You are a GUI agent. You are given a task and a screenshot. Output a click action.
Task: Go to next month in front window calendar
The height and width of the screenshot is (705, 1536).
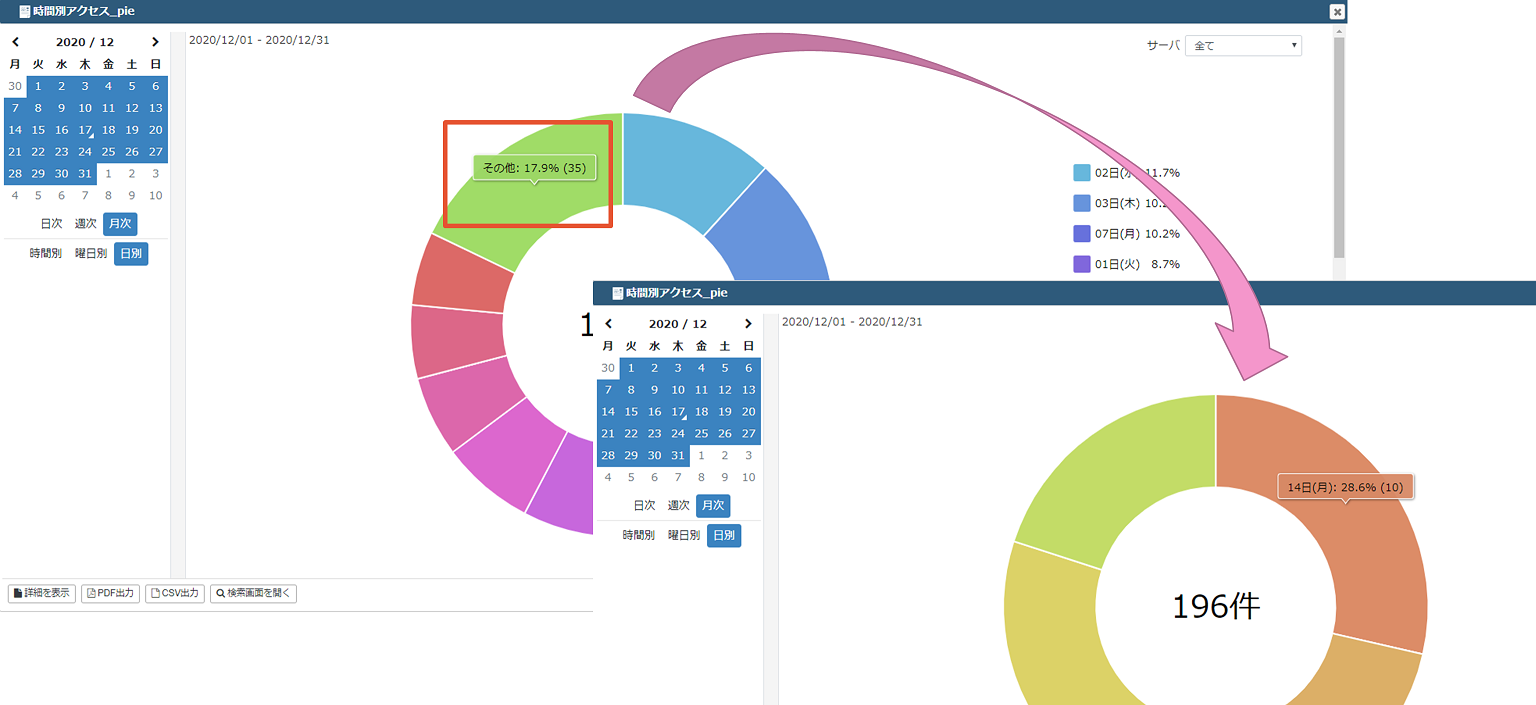click(748, 324)
